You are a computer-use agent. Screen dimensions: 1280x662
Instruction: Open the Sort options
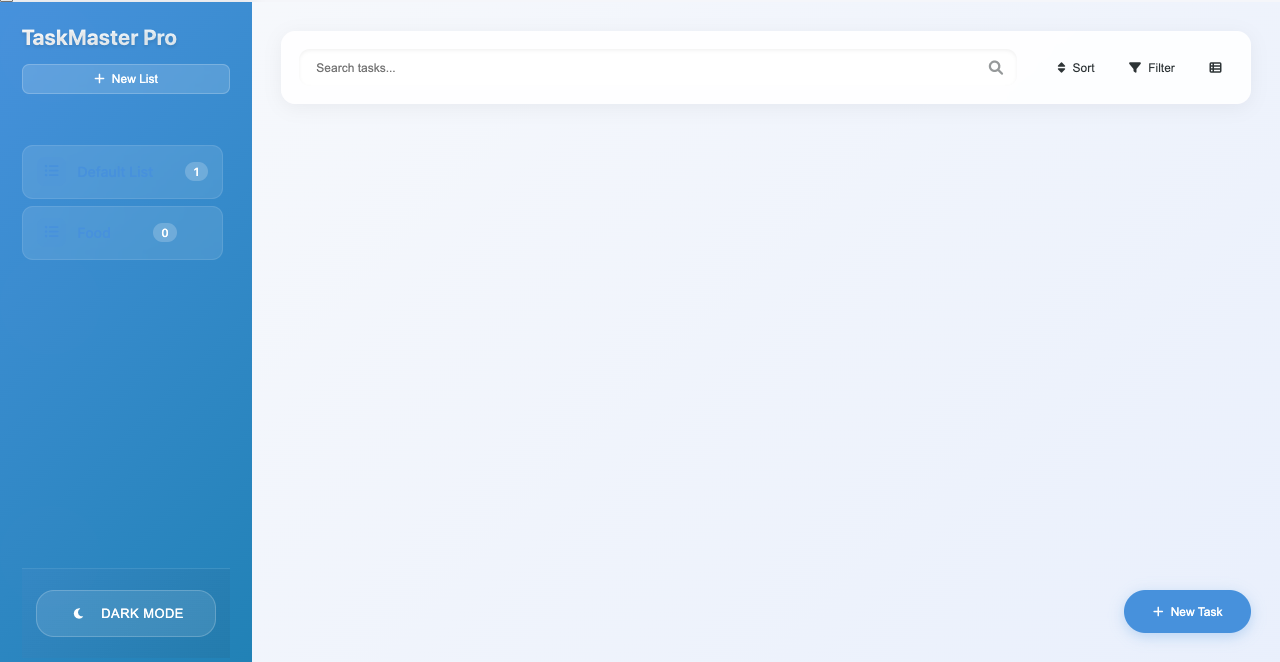click(x=1076, y=68)
